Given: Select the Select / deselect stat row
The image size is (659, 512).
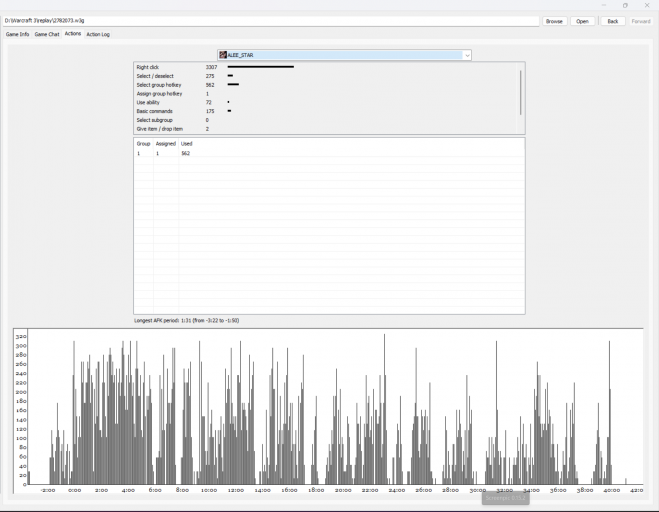Looking at the screenshot, I should [x=326, y=76].
